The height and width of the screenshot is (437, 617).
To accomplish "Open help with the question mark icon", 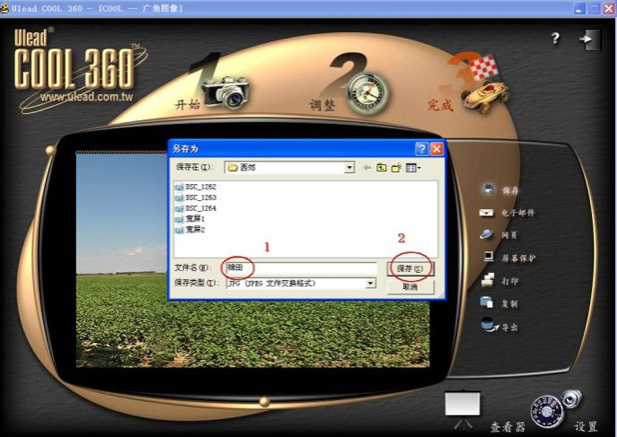I will click(x=555, y=38).
